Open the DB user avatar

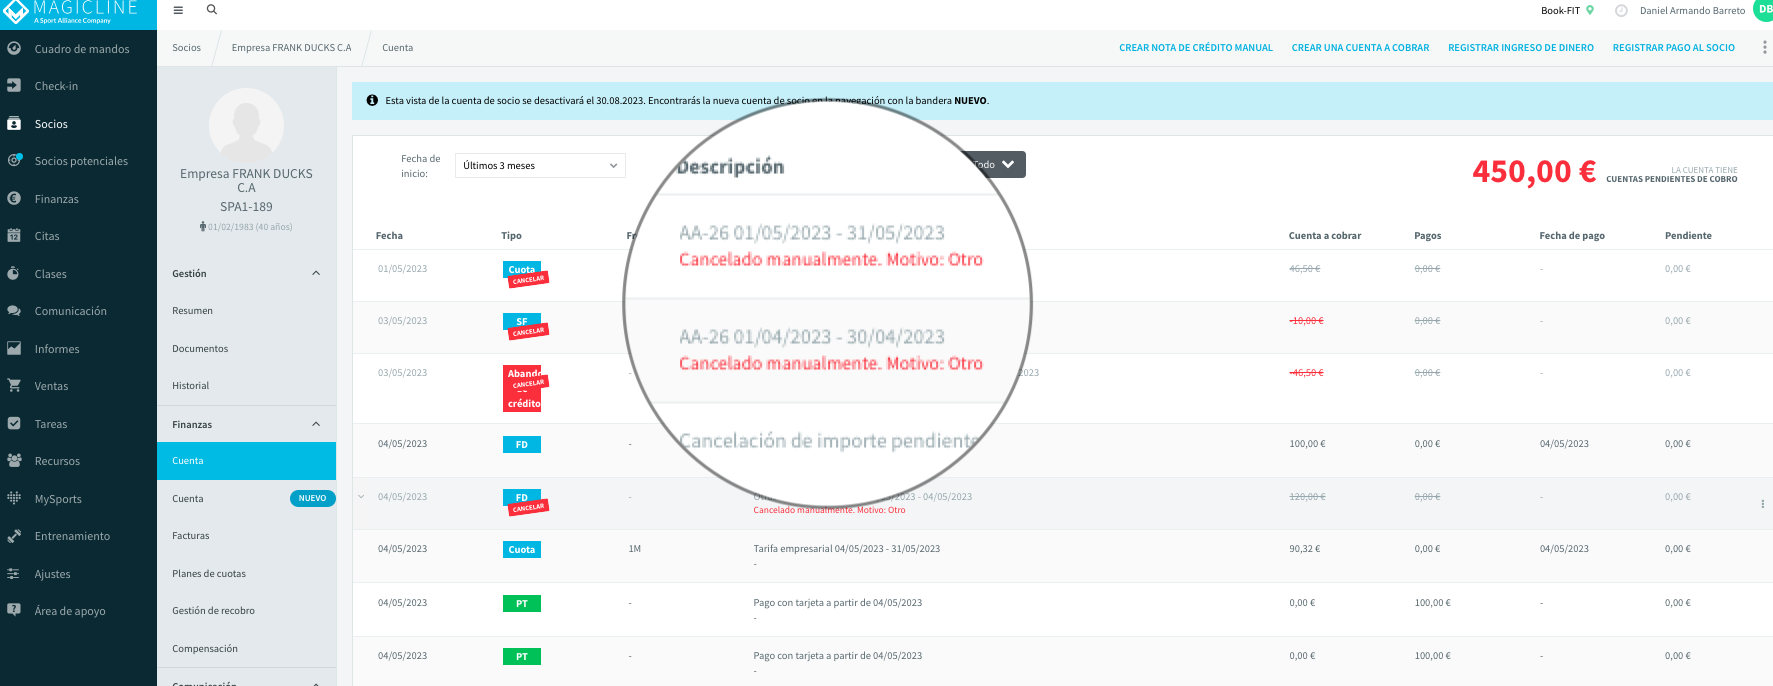coord(1763,9)
